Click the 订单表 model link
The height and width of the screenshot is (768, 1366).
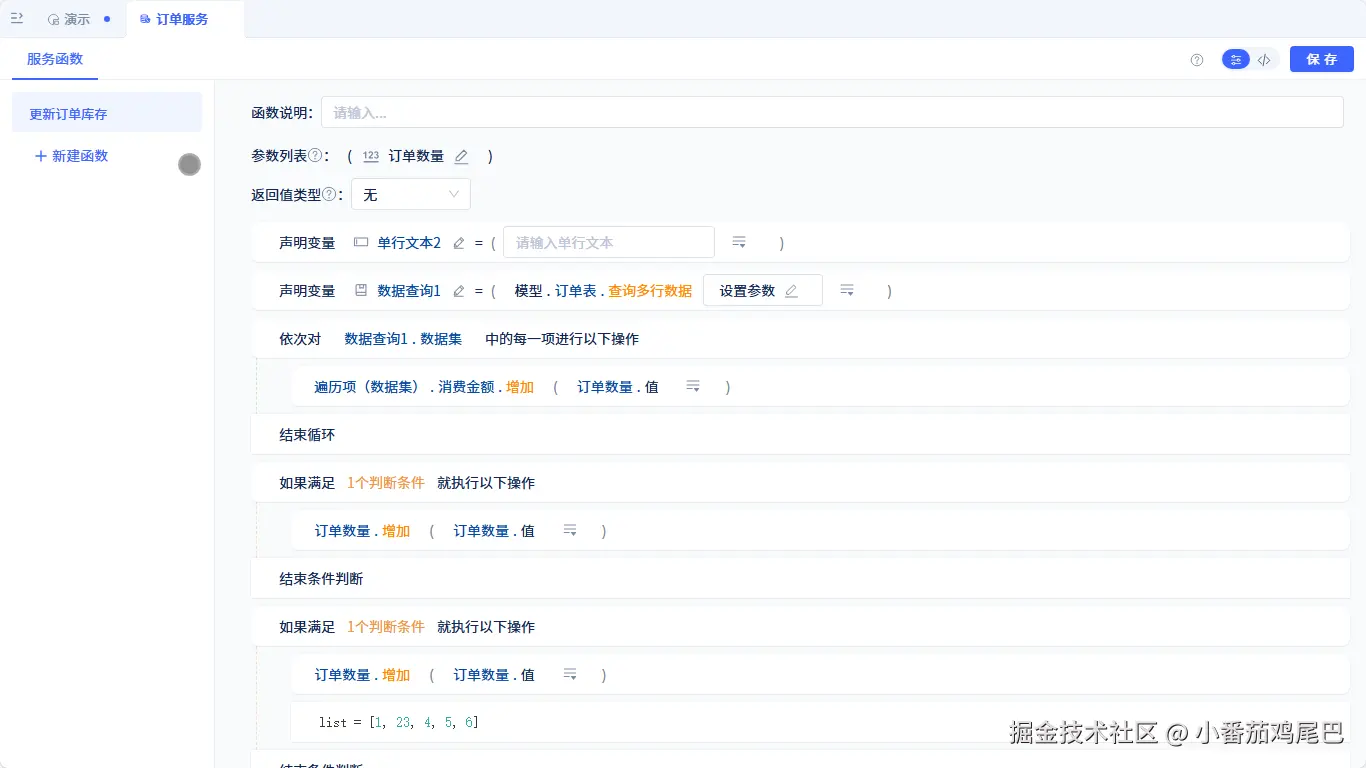coord(576,290)
